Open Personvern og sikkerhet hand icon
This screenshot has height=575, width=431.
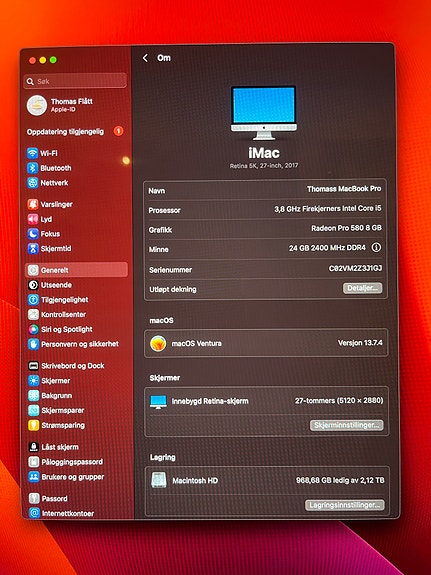pos(33,344)
